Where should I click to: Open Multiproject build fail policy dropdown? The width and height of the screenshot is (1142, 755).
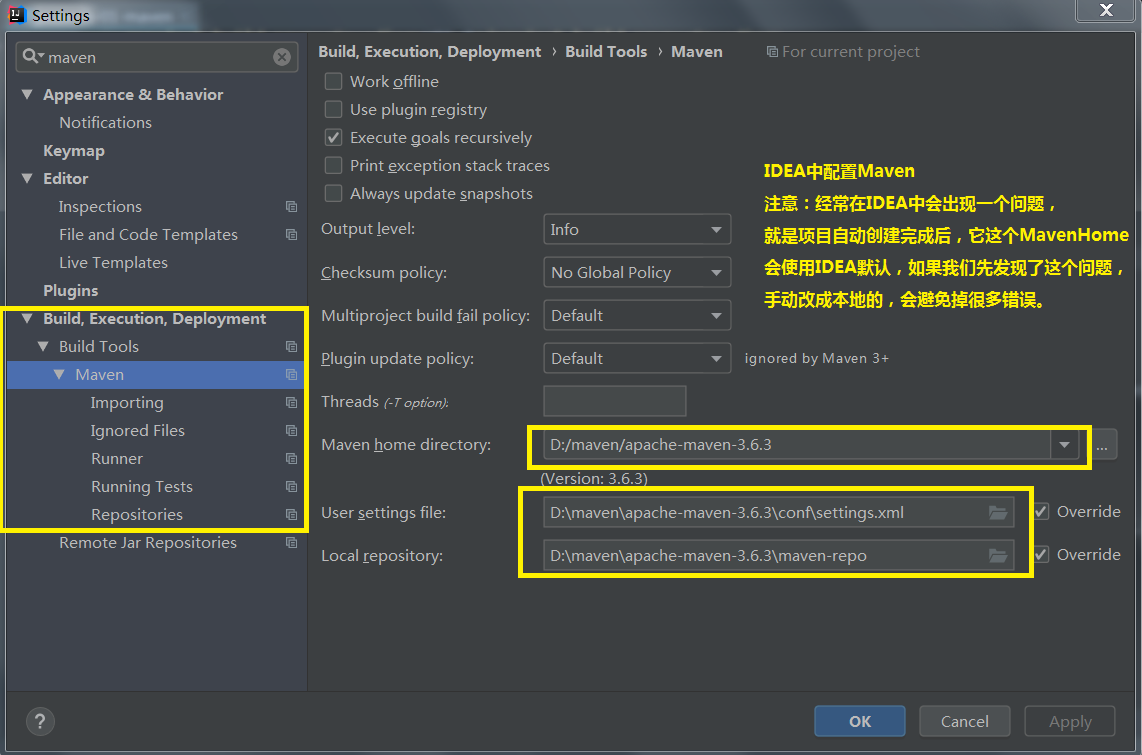pos(637,315)
